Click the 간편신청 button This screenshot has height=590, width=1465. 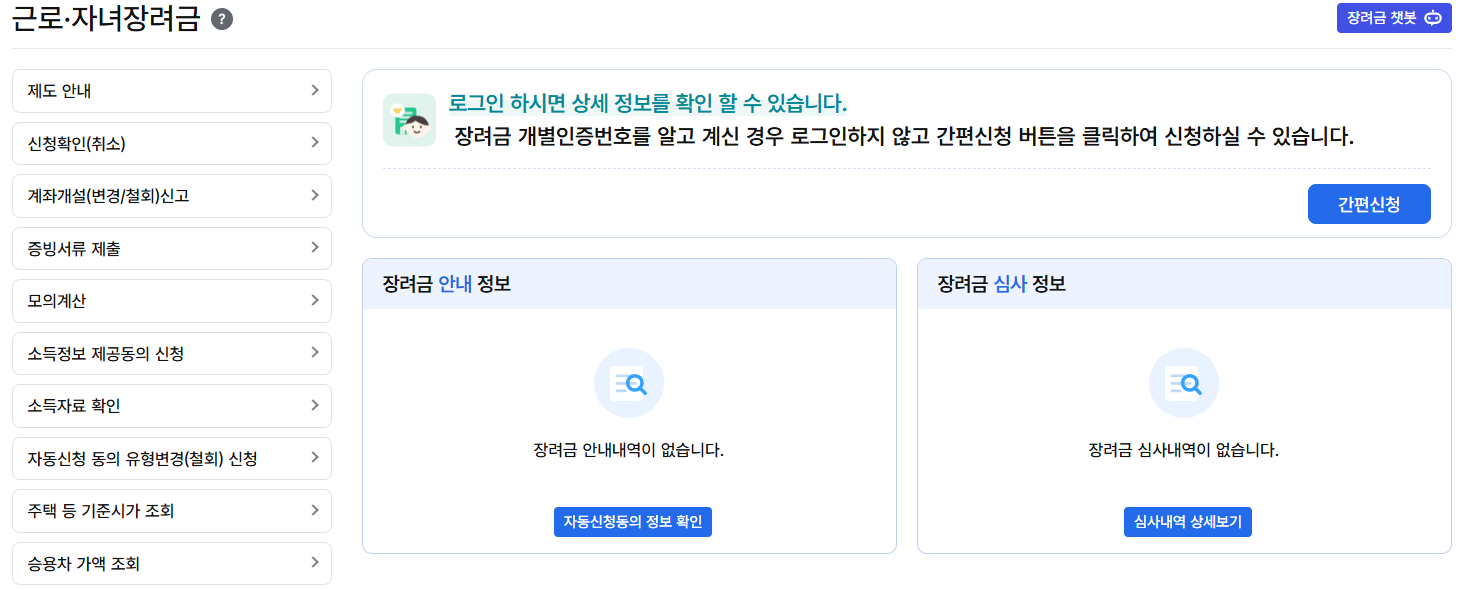point(1369,204)
